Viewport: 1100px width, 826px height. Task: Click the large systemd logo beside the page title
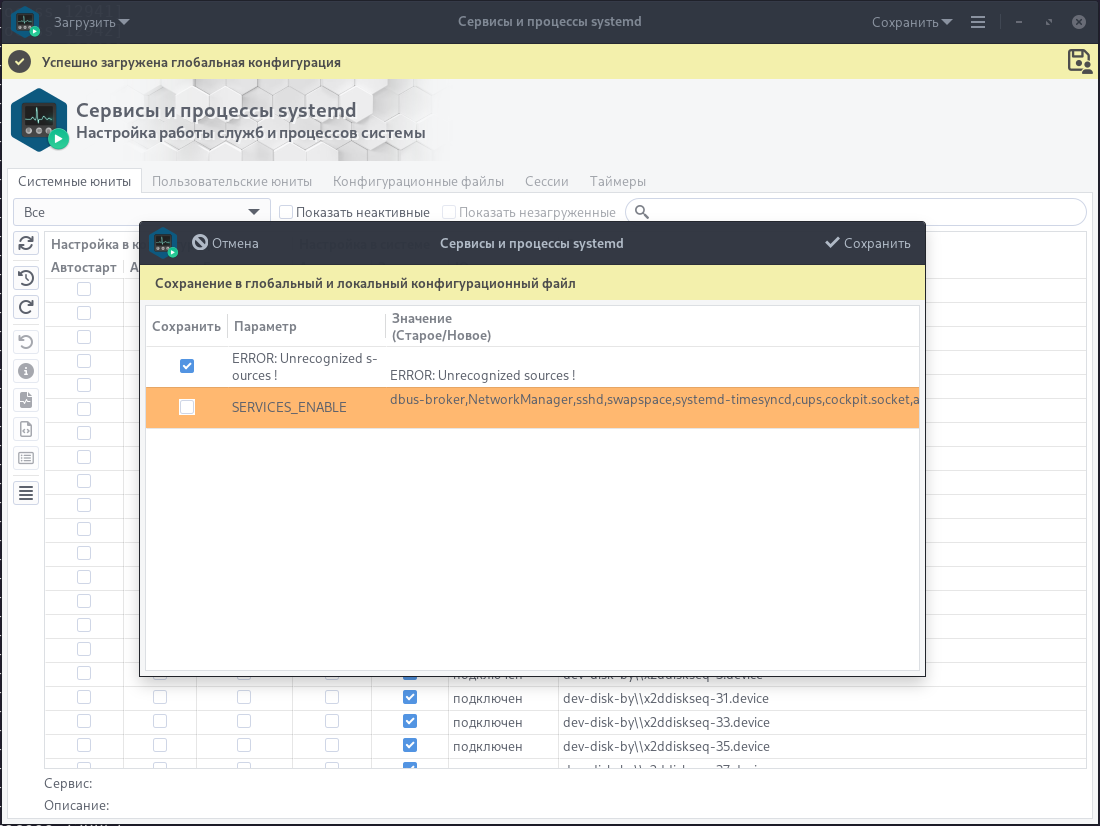[x=40, y=119]
